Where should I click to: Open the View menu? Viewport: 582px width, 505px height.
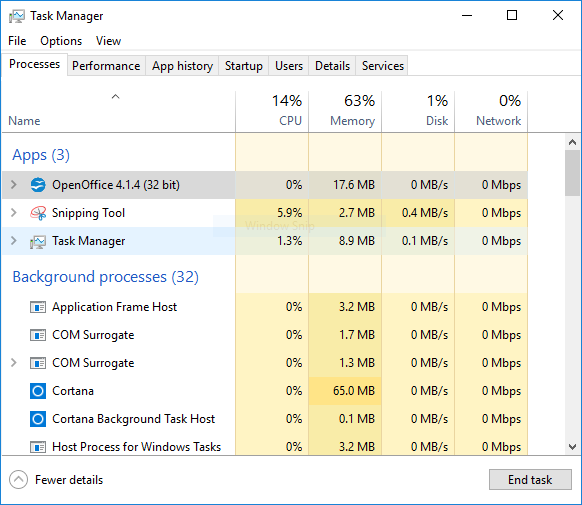point(108,41)
